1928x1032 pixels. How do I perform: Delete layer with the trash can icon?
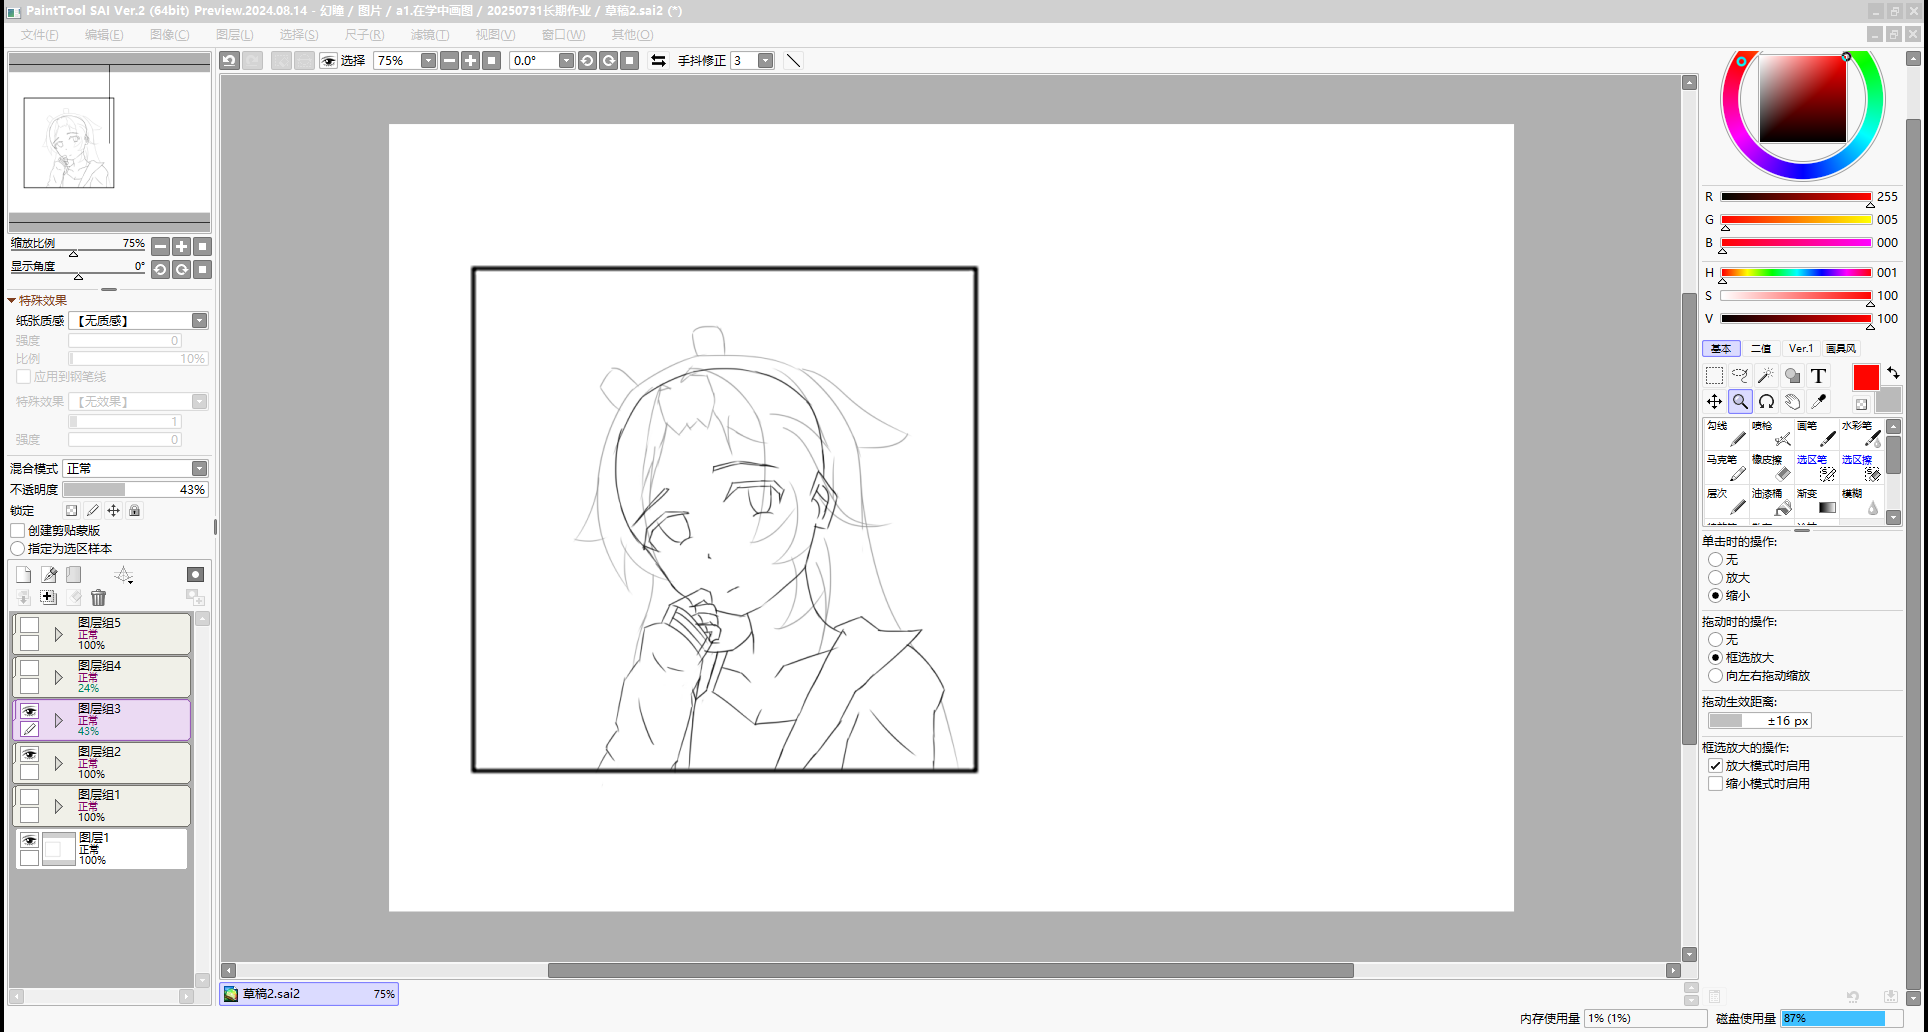tap(98, 598)
